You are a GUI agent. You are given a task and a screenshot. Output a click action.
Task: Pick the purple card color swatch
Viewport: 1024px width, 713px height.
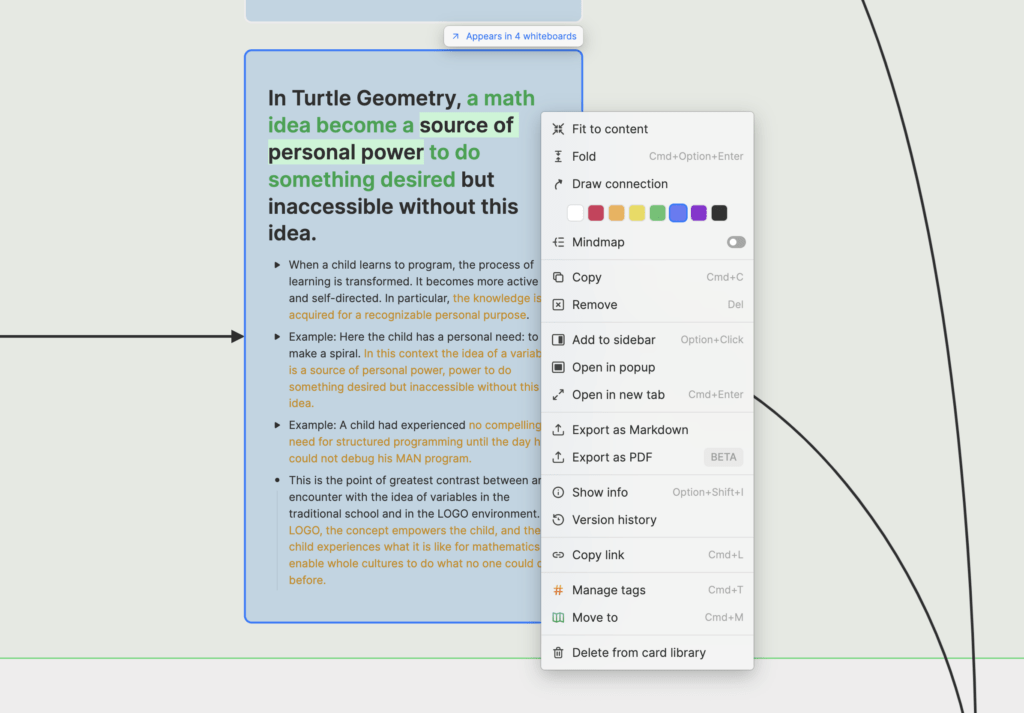point(699,213)
